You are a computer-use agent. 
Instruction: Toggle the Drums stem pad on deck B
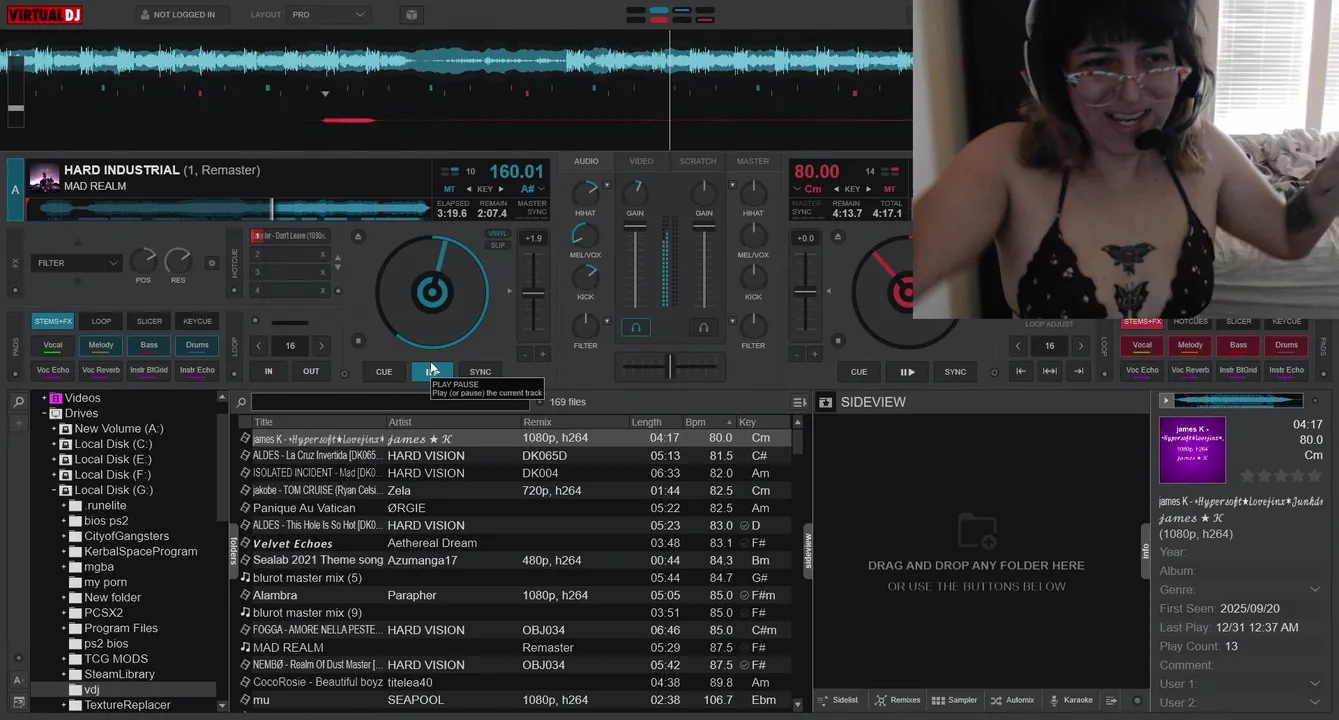(1286, 345)
